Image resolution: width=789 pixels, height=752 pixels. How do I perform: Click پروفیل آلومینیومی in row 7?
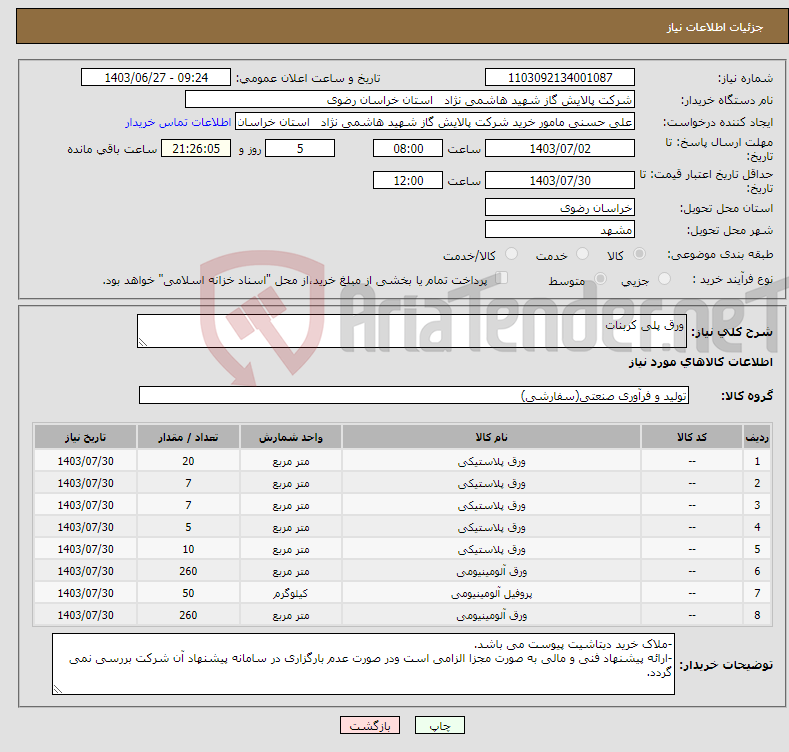point(491,593)
